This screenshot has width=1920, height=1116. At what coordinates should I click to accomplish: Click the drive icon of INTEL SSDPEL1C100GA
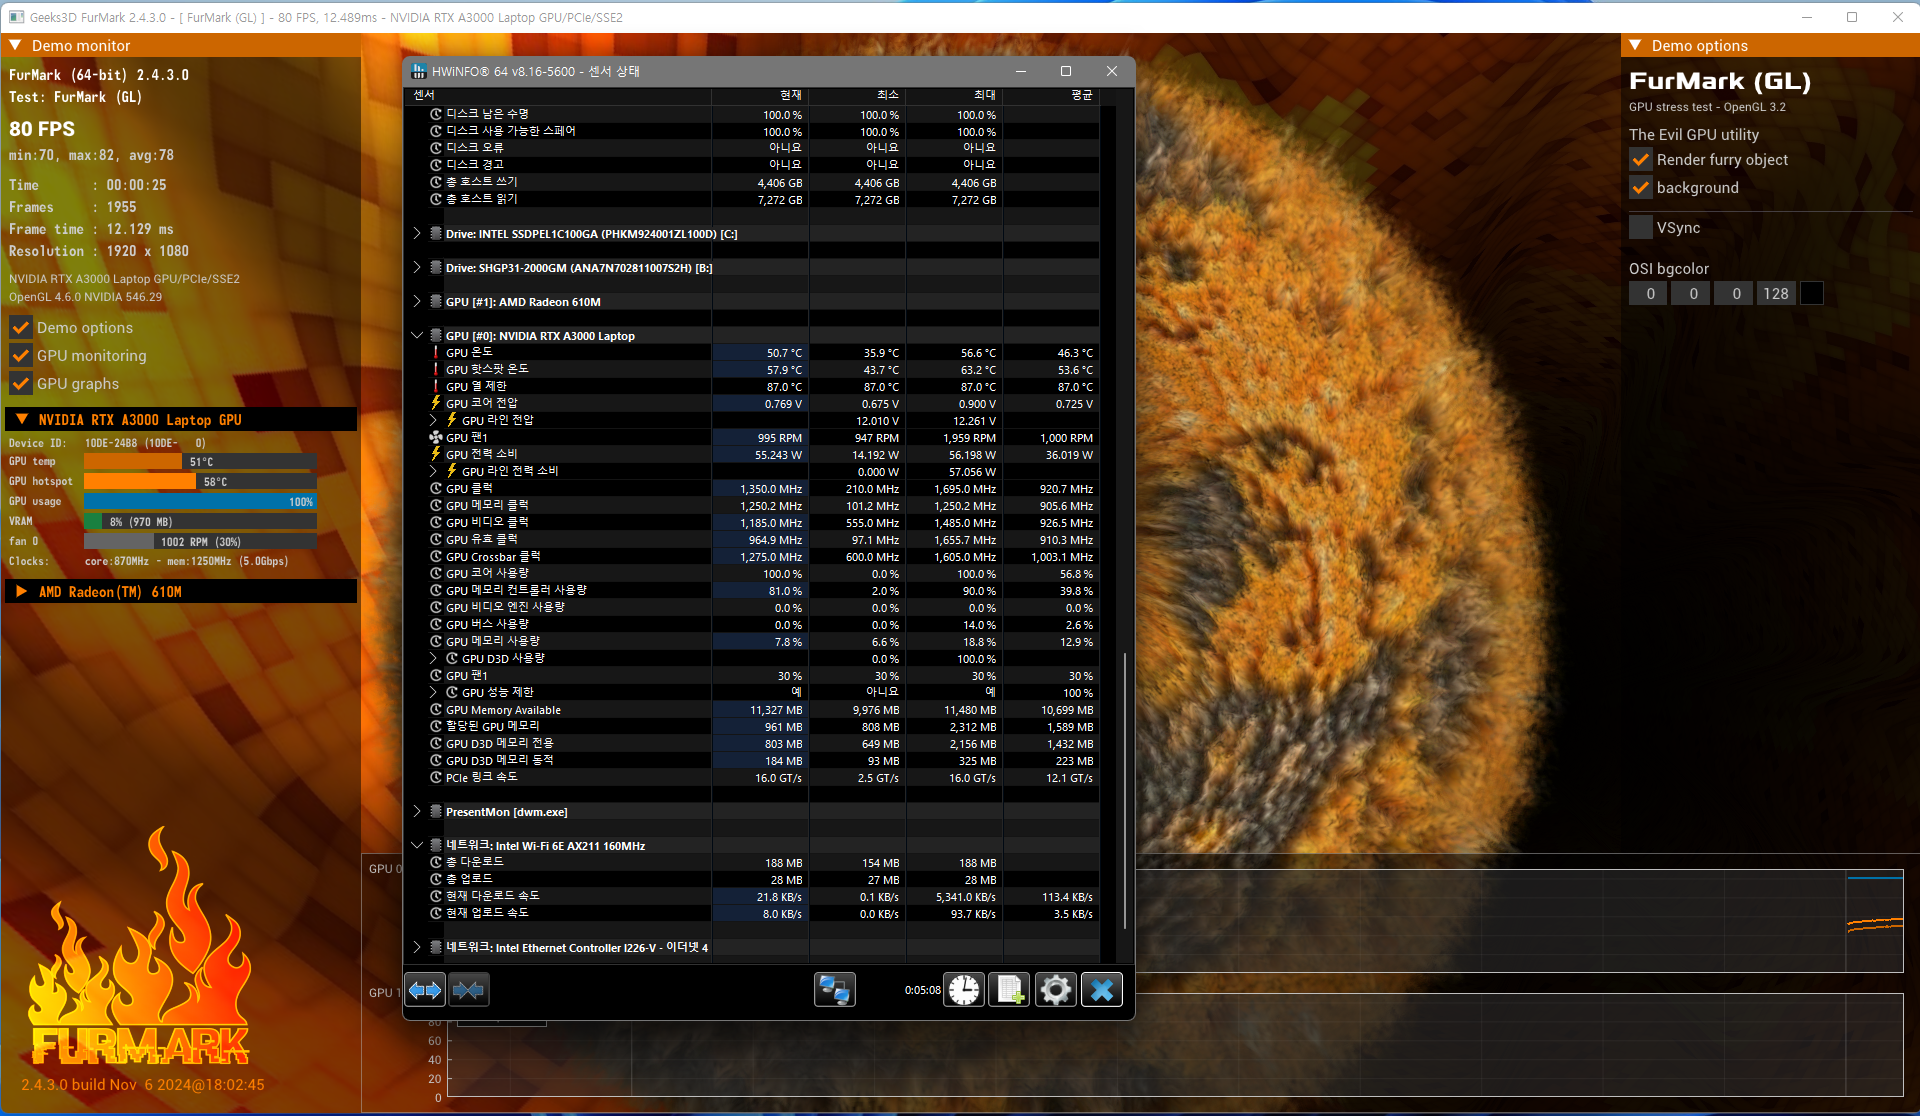tap(436, 234)
